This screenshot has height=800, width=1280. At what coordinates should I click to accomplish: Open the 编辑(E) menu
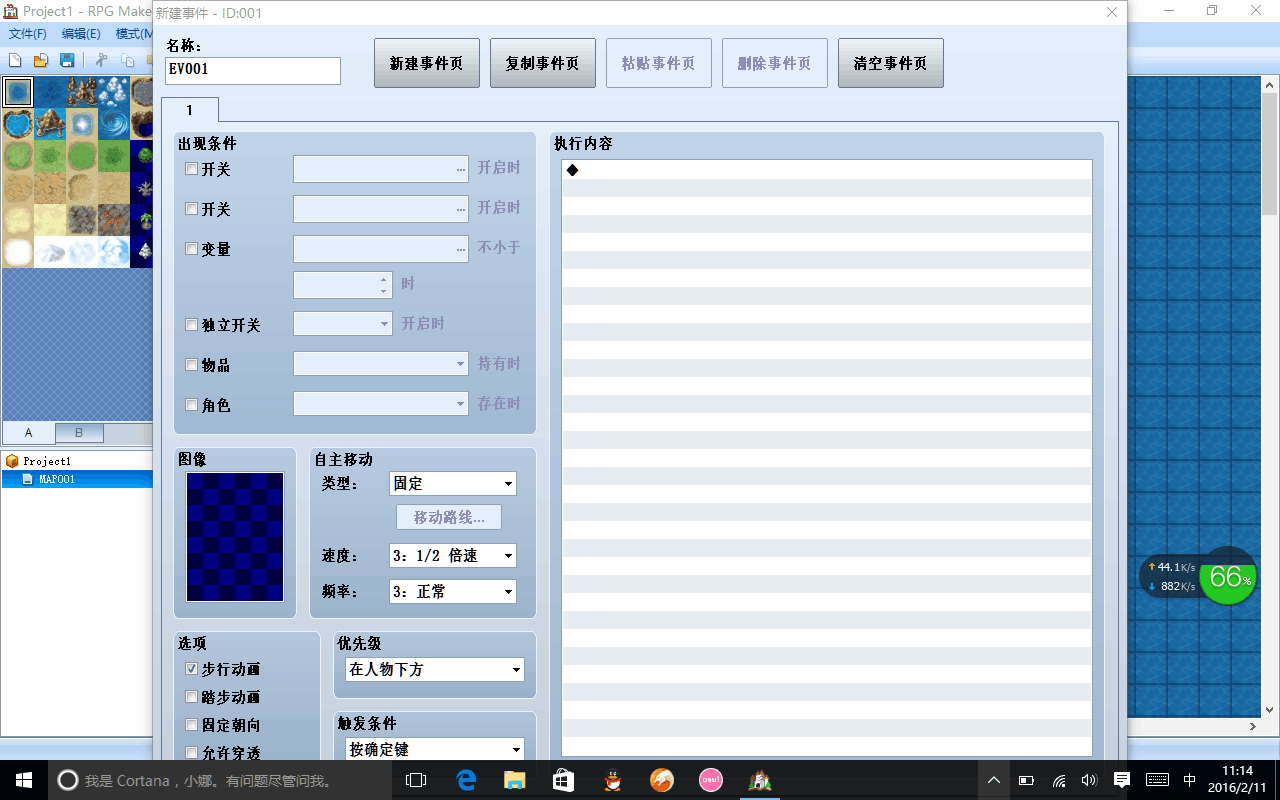tap(81, 34)
